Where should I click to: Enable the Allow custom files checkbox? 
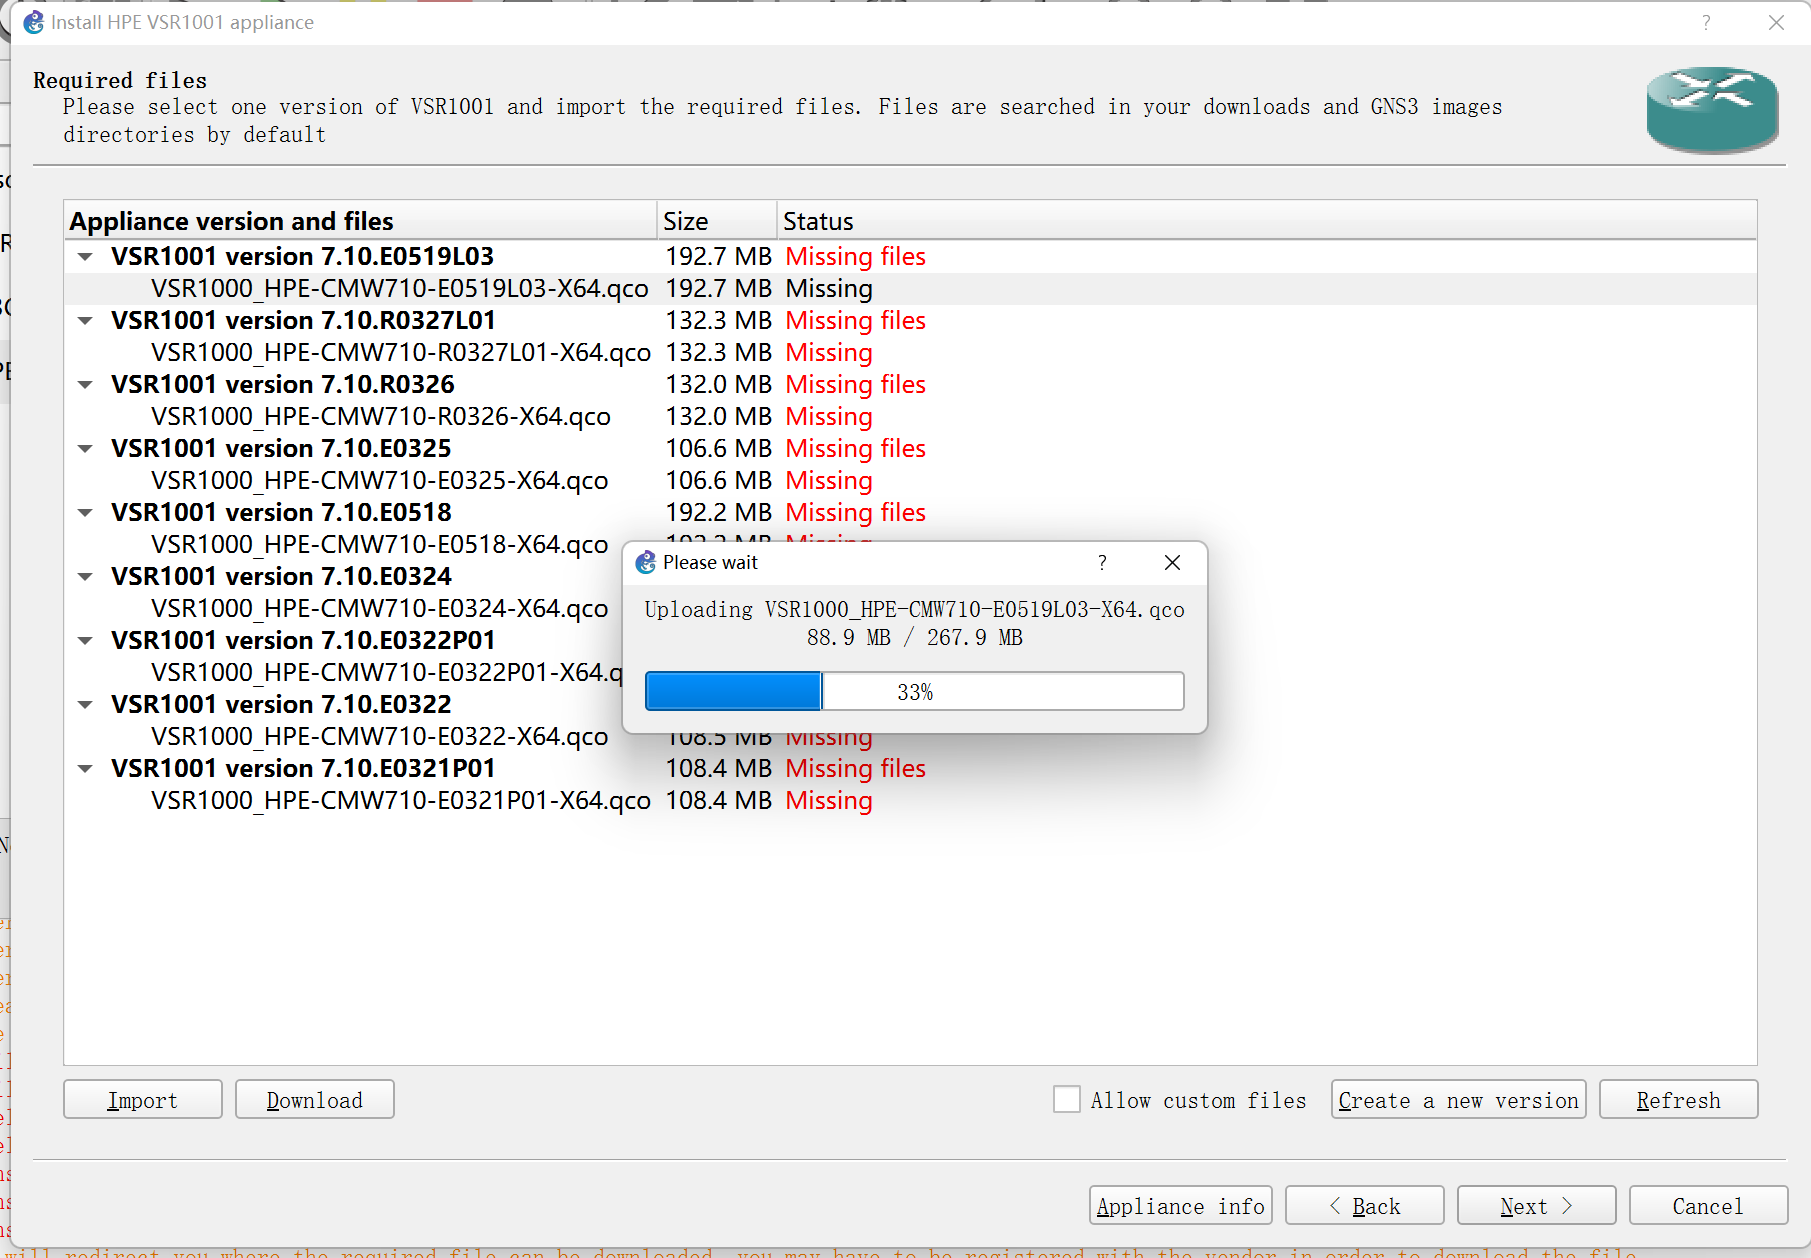pyautogui.click(x=1067, y=1100)
